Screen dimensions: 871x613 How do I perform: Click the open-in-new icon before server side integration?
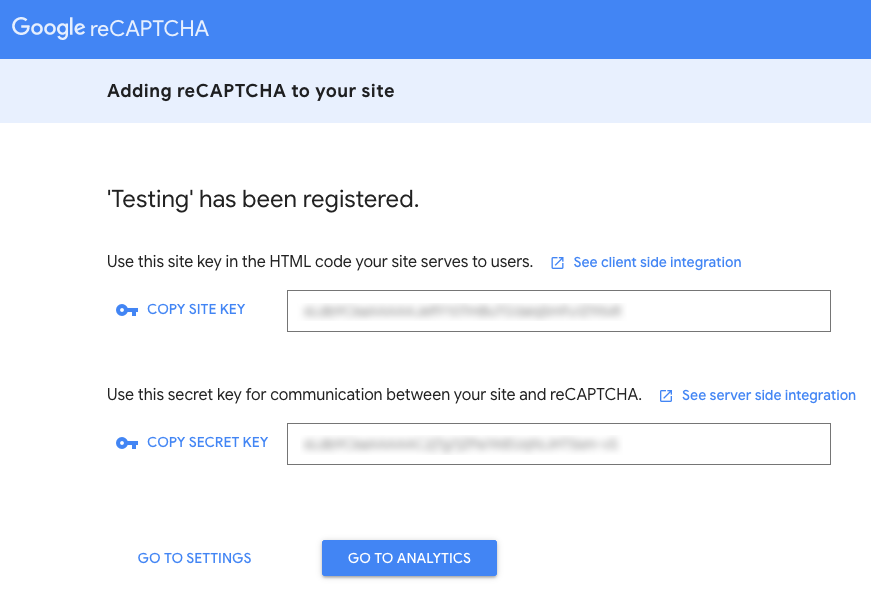(x=666, y=396)
